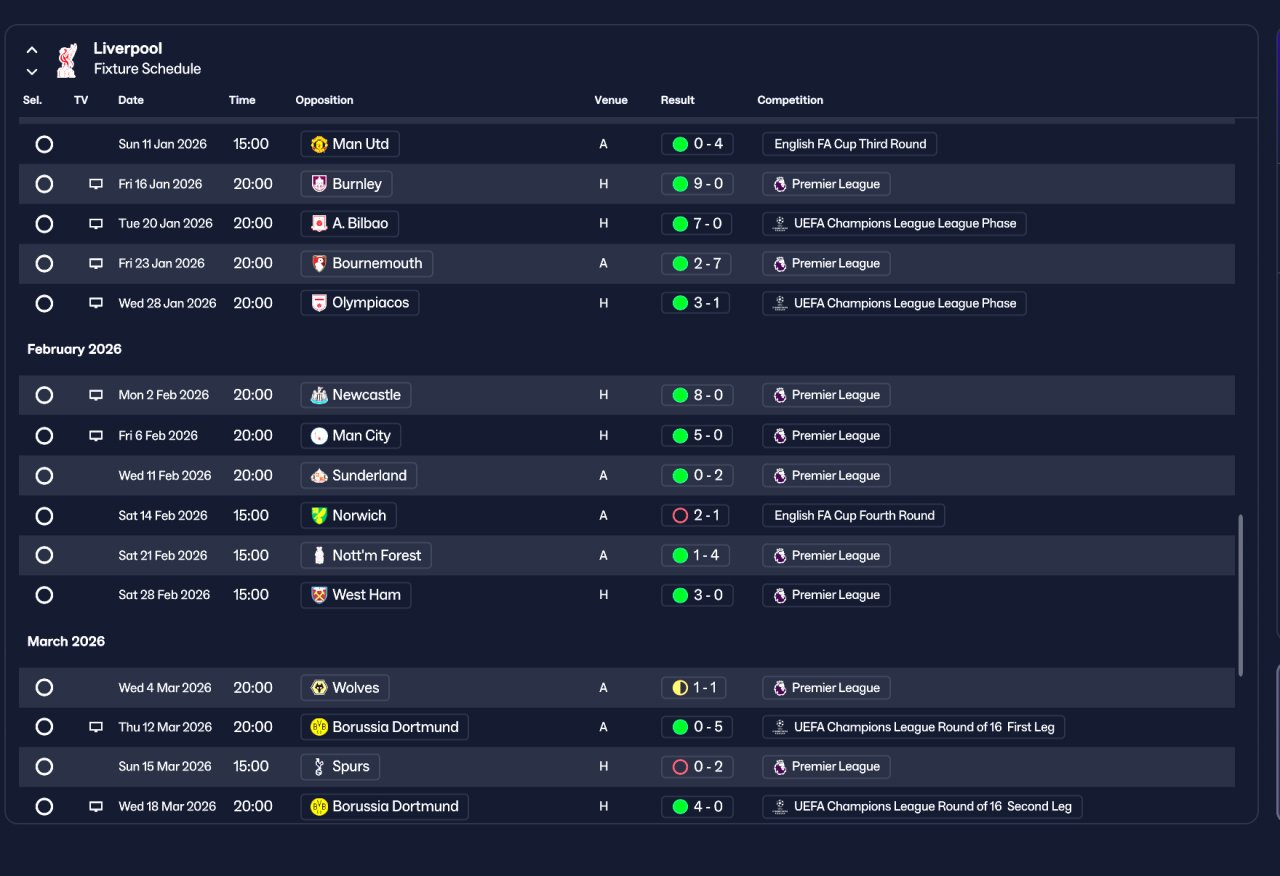This screenshot has height=876, width=1280.
Task: Select the Man Utd fixture radio button
Action: 44,144
